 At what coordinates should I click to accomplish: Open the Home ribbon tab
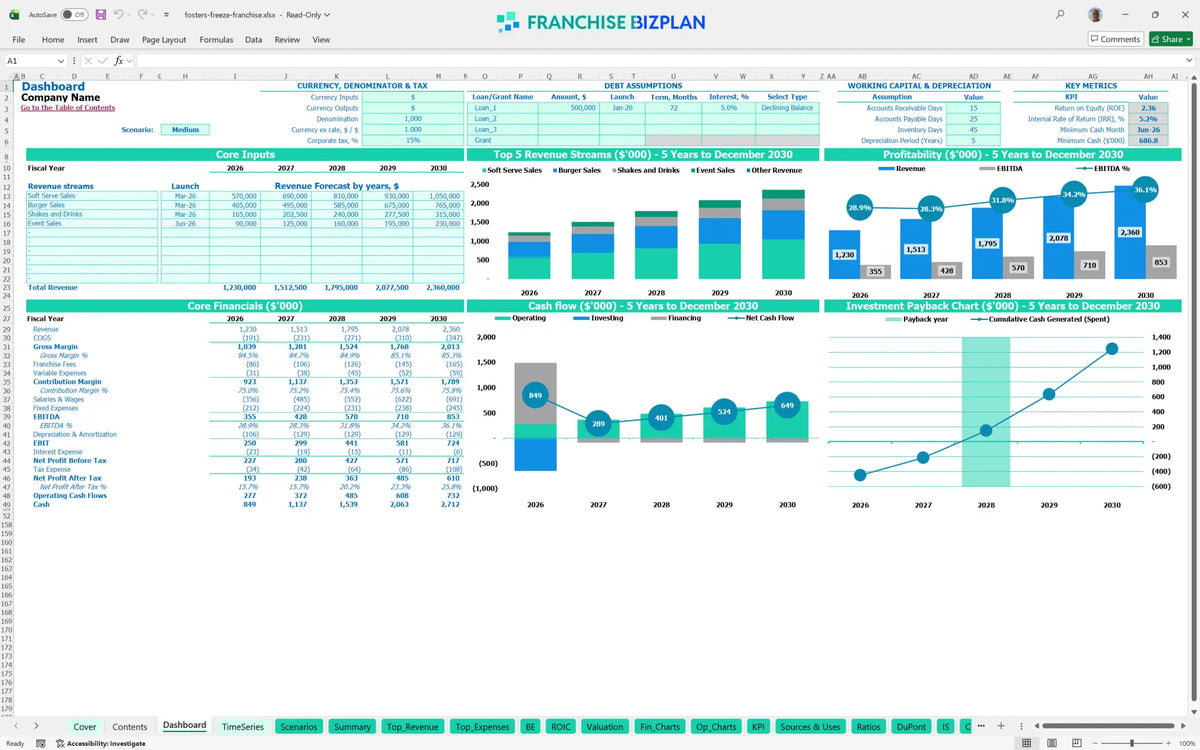coord(53,39)
